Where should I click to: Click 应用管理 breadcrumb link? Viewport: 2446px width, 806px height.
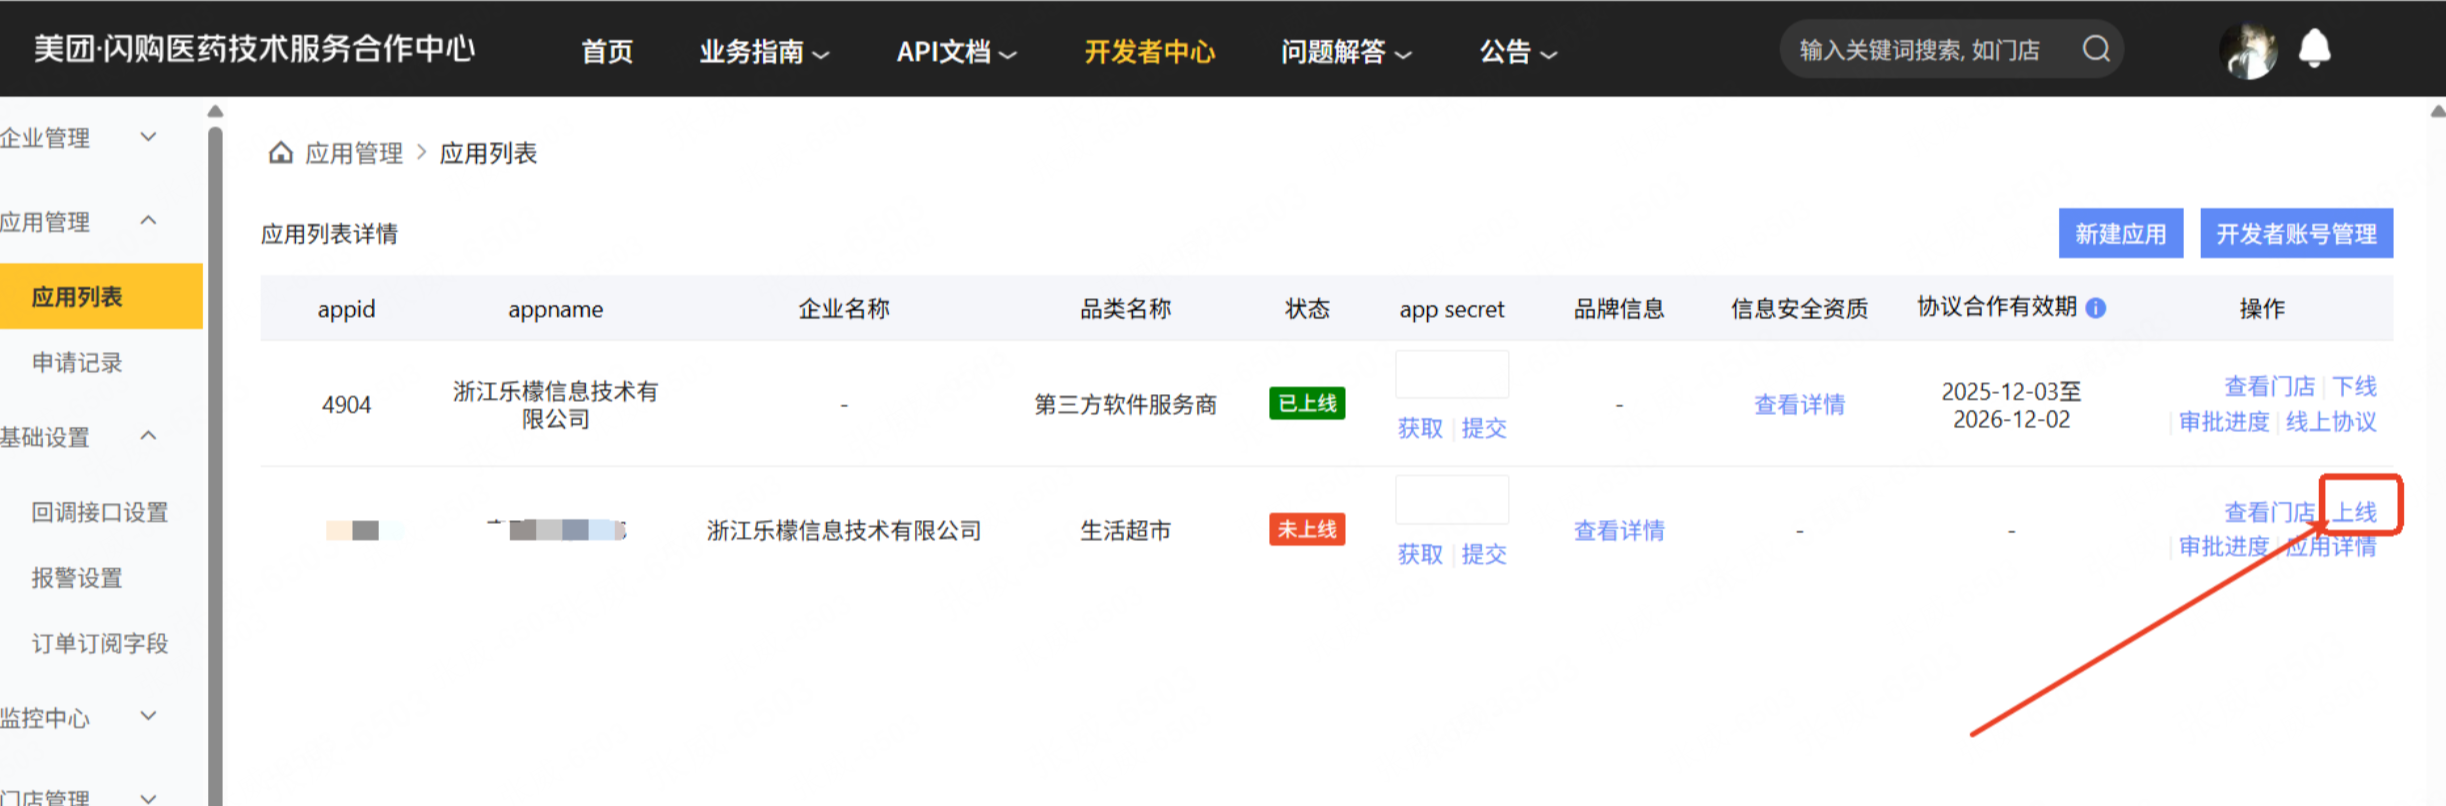point(353,153)
